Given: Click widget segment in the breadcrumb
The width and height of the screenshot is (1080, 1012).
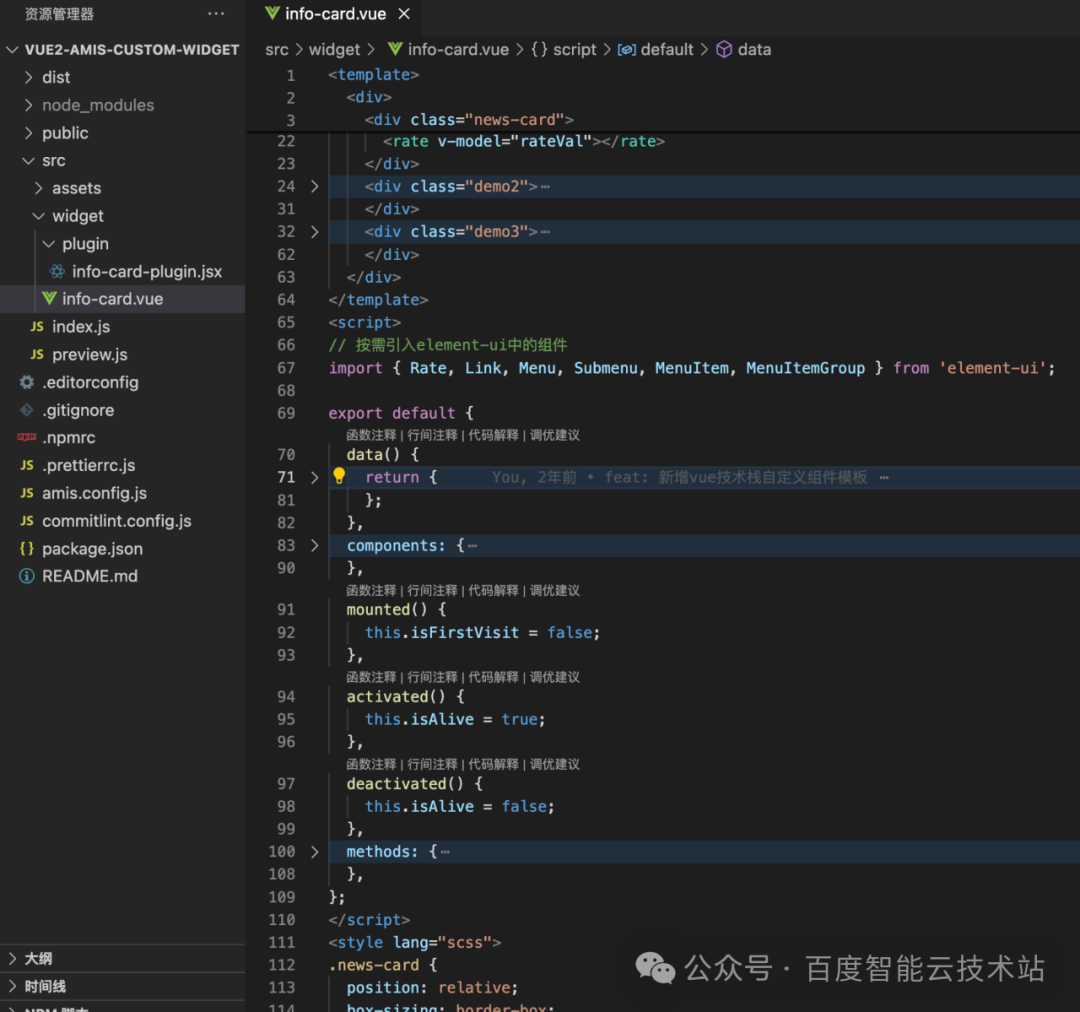Looking at the screenshot, I should click(334, 50).
